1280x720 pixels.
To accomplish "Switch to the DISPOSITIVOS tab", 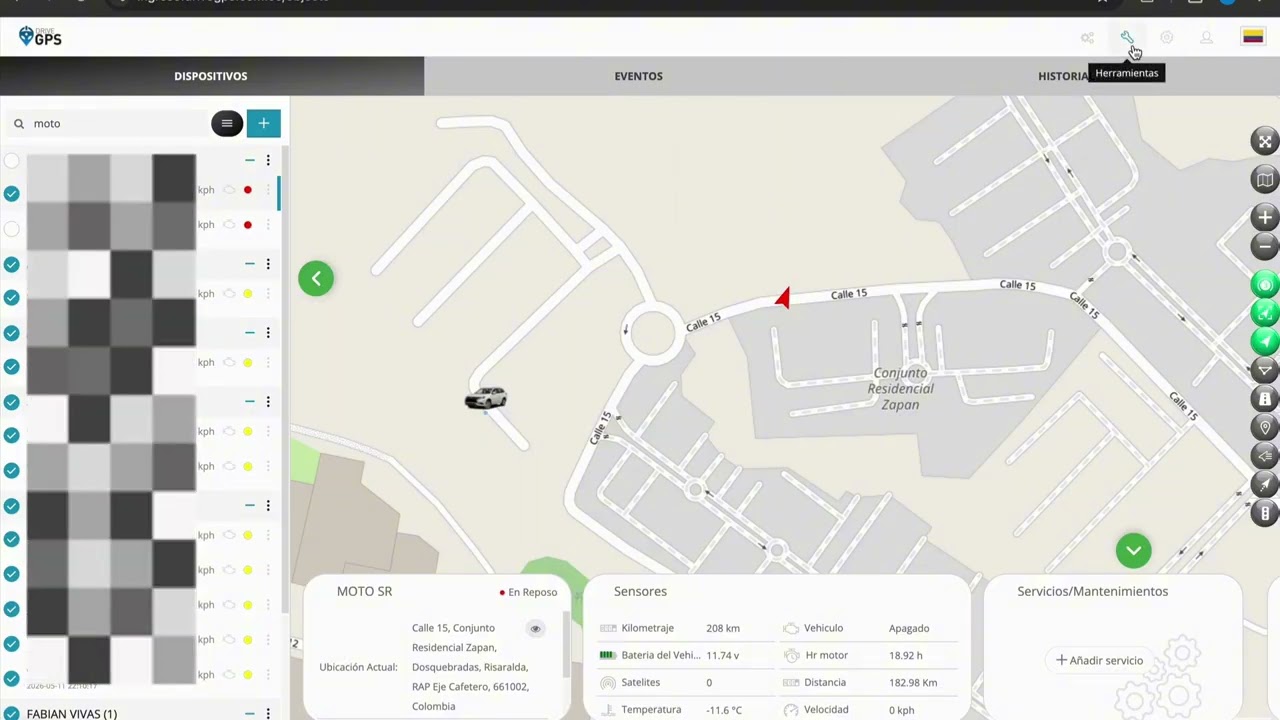I will tap(211, 76).
